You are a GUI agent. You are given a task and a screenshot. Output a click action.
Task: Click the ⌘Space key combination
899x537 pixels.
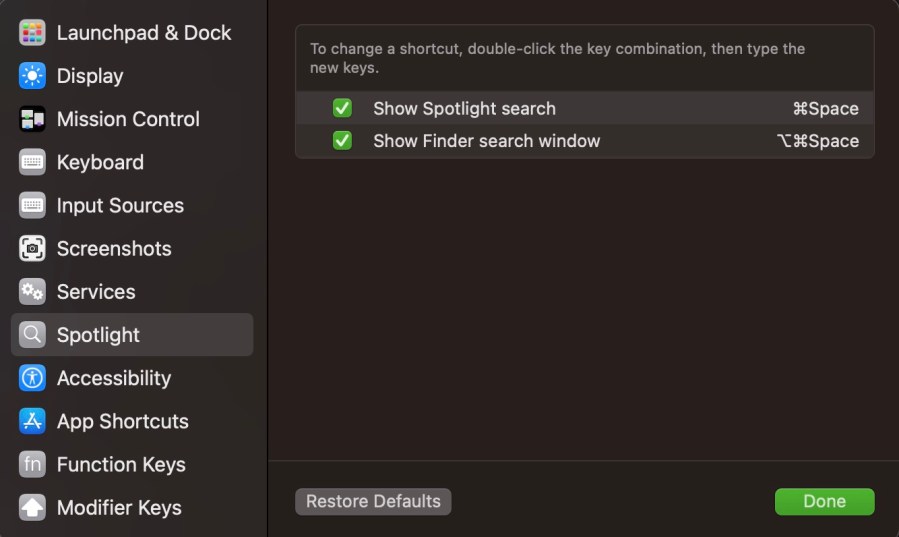click(x=825, y=108)
